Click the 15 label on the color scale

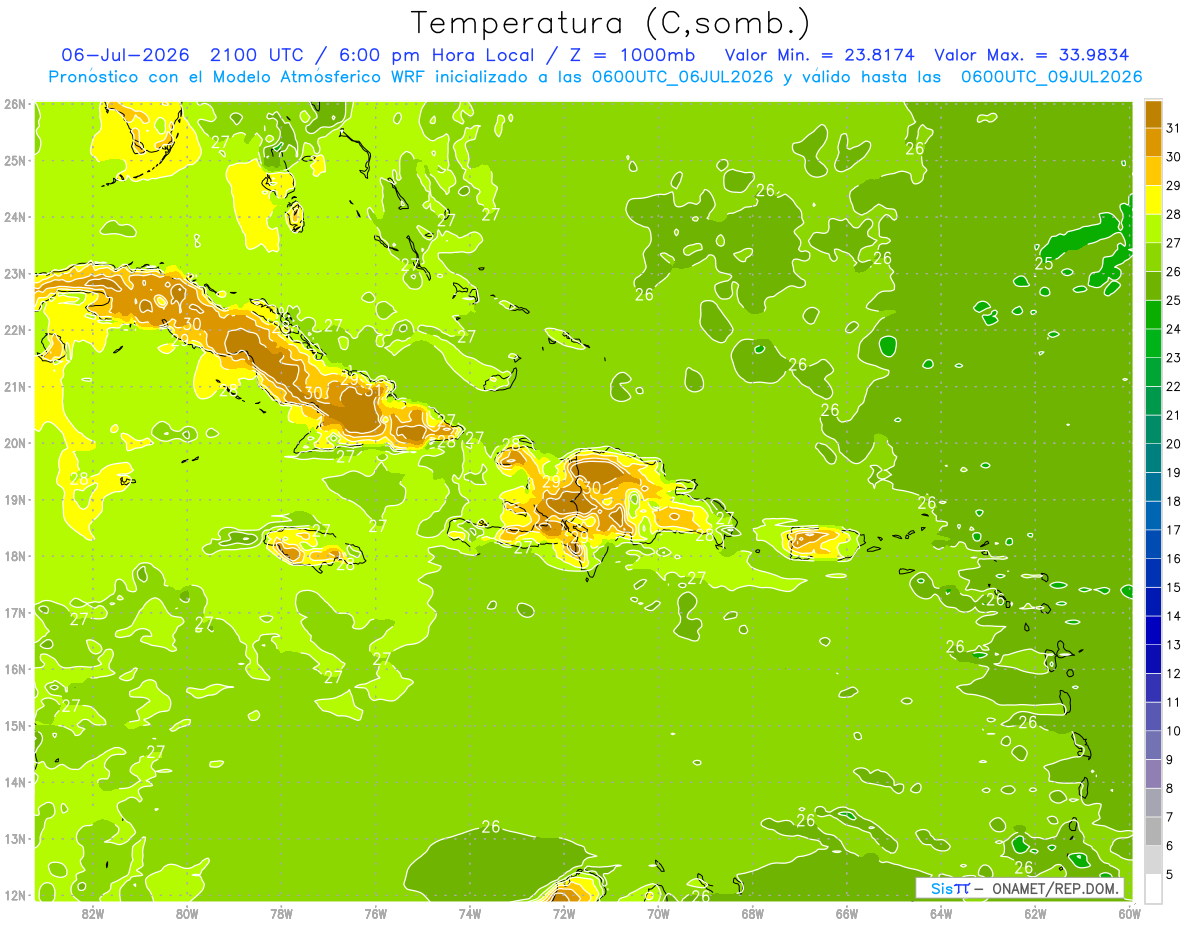point(1173,587)
